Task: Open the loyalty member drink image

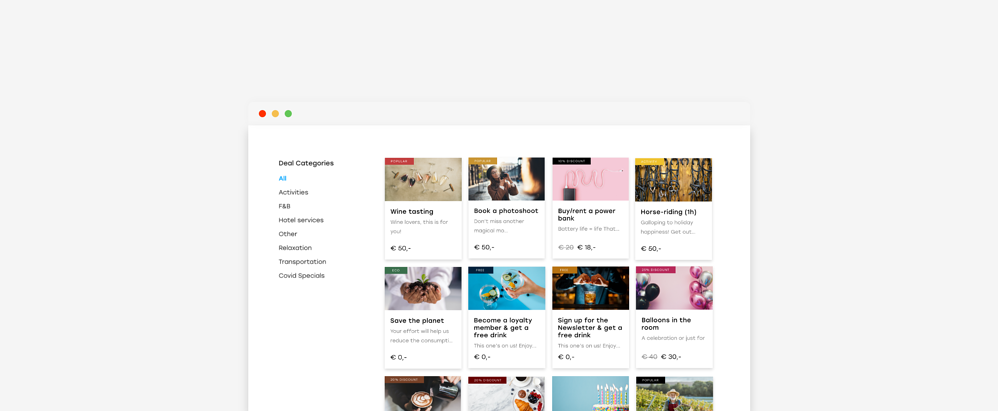Action: (507, 288)
